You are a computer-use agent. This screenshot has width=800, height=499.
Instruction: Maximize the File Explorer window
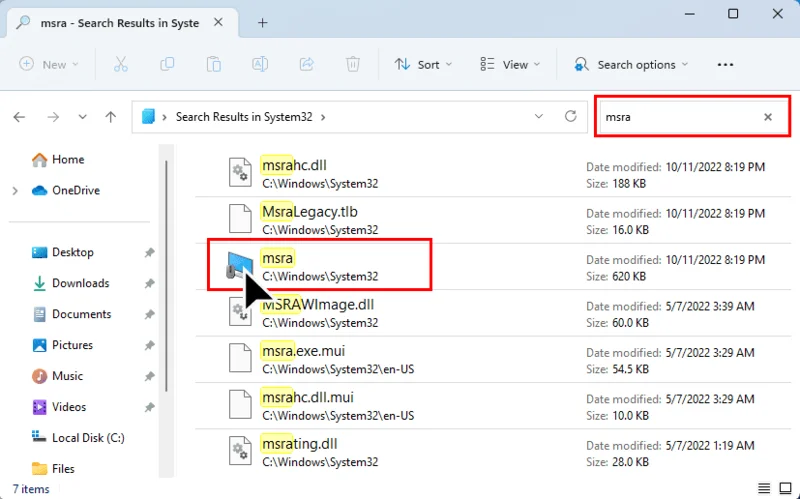pyautogui.click(x=733, y=14)
